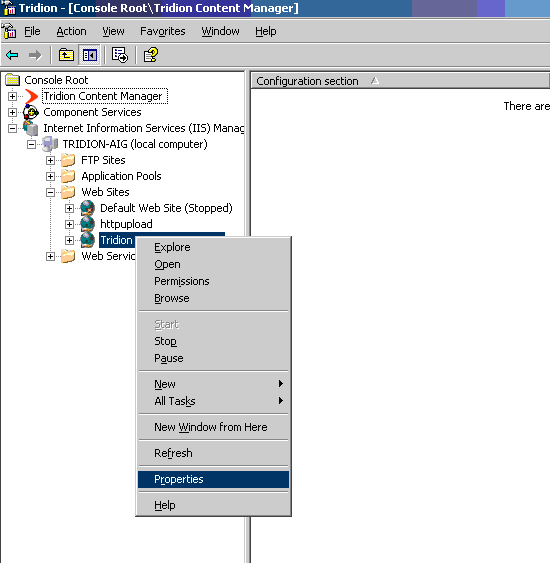
Task: Expand the Application Pools folder
Action: tap(50, 176)
